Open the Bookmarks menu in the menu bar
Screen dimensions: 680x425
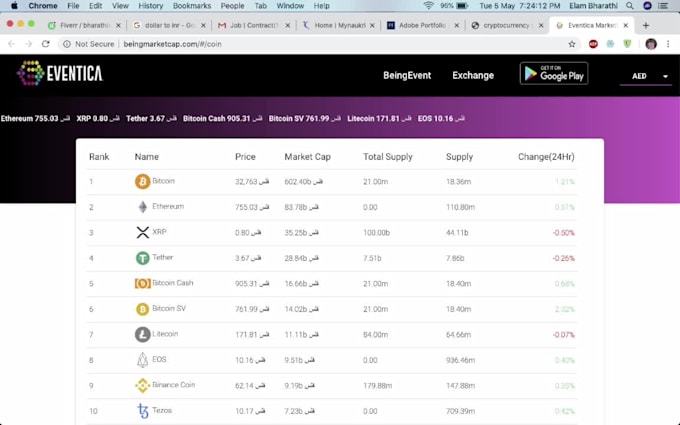coord(191,6)
